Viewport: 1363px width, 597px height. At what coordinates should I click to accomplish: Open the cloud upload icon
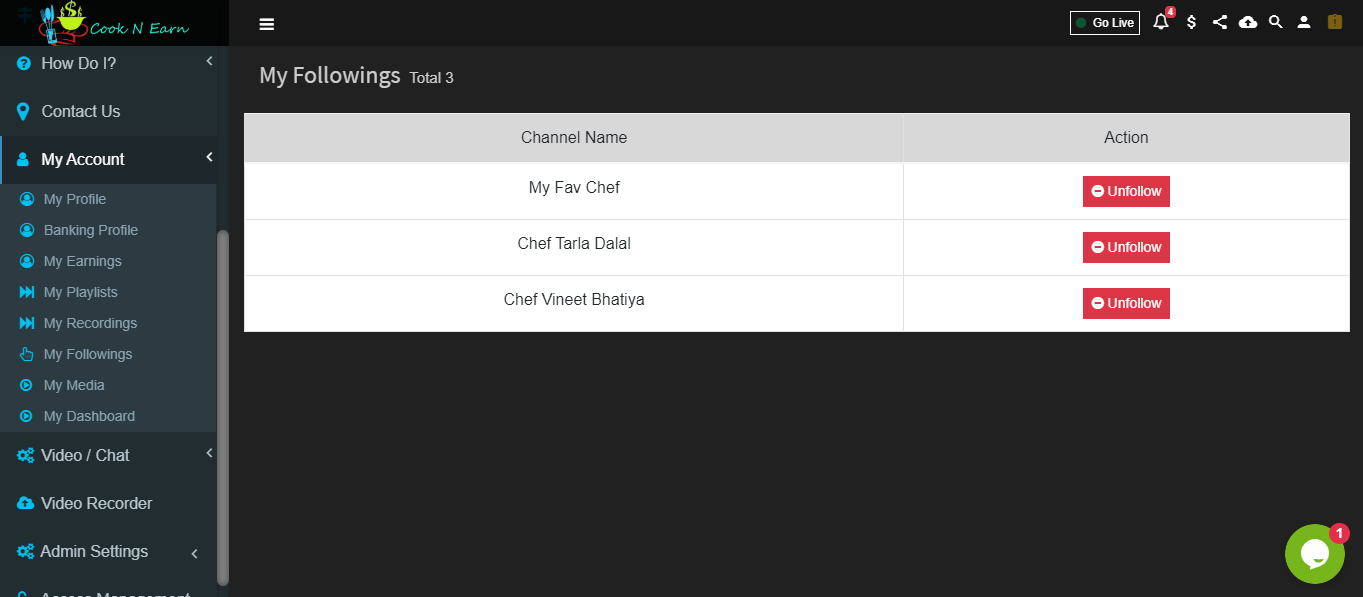coord(1248,22)
